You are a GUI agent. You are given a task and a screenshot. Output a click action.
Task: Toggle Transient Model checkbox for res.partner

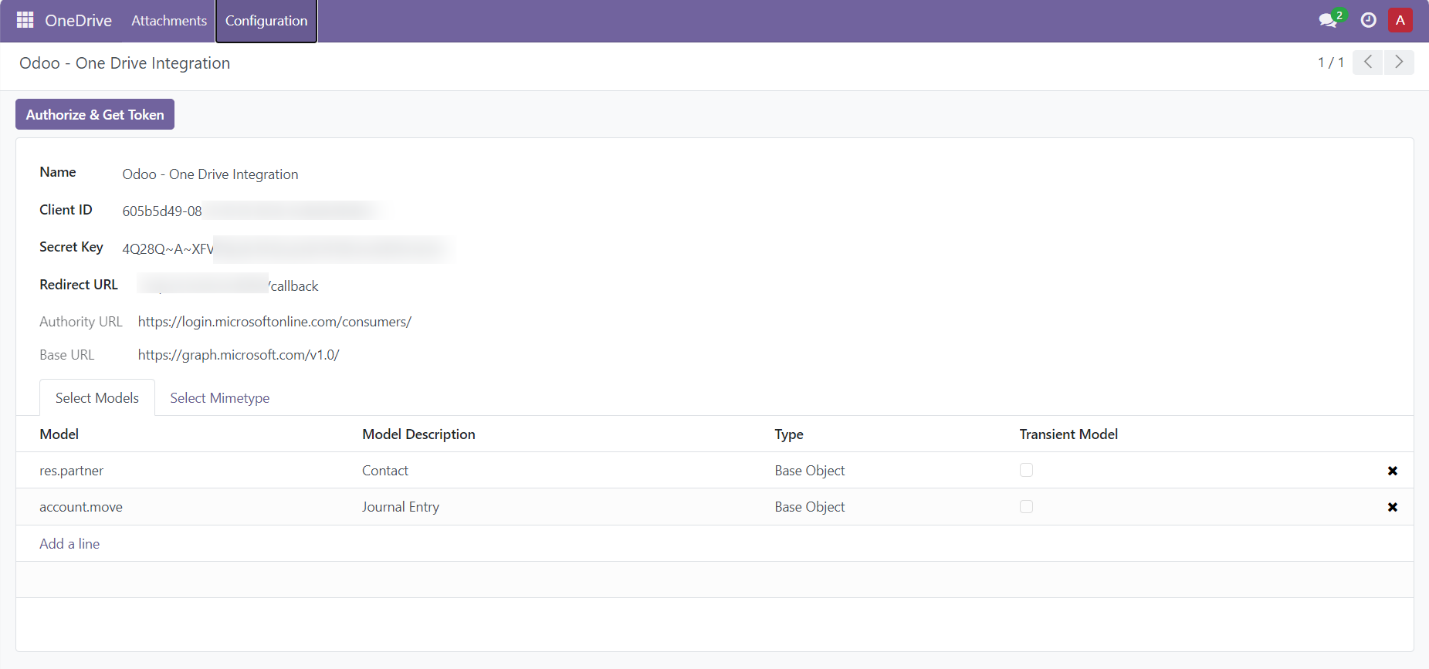(x=1026, y=470)
